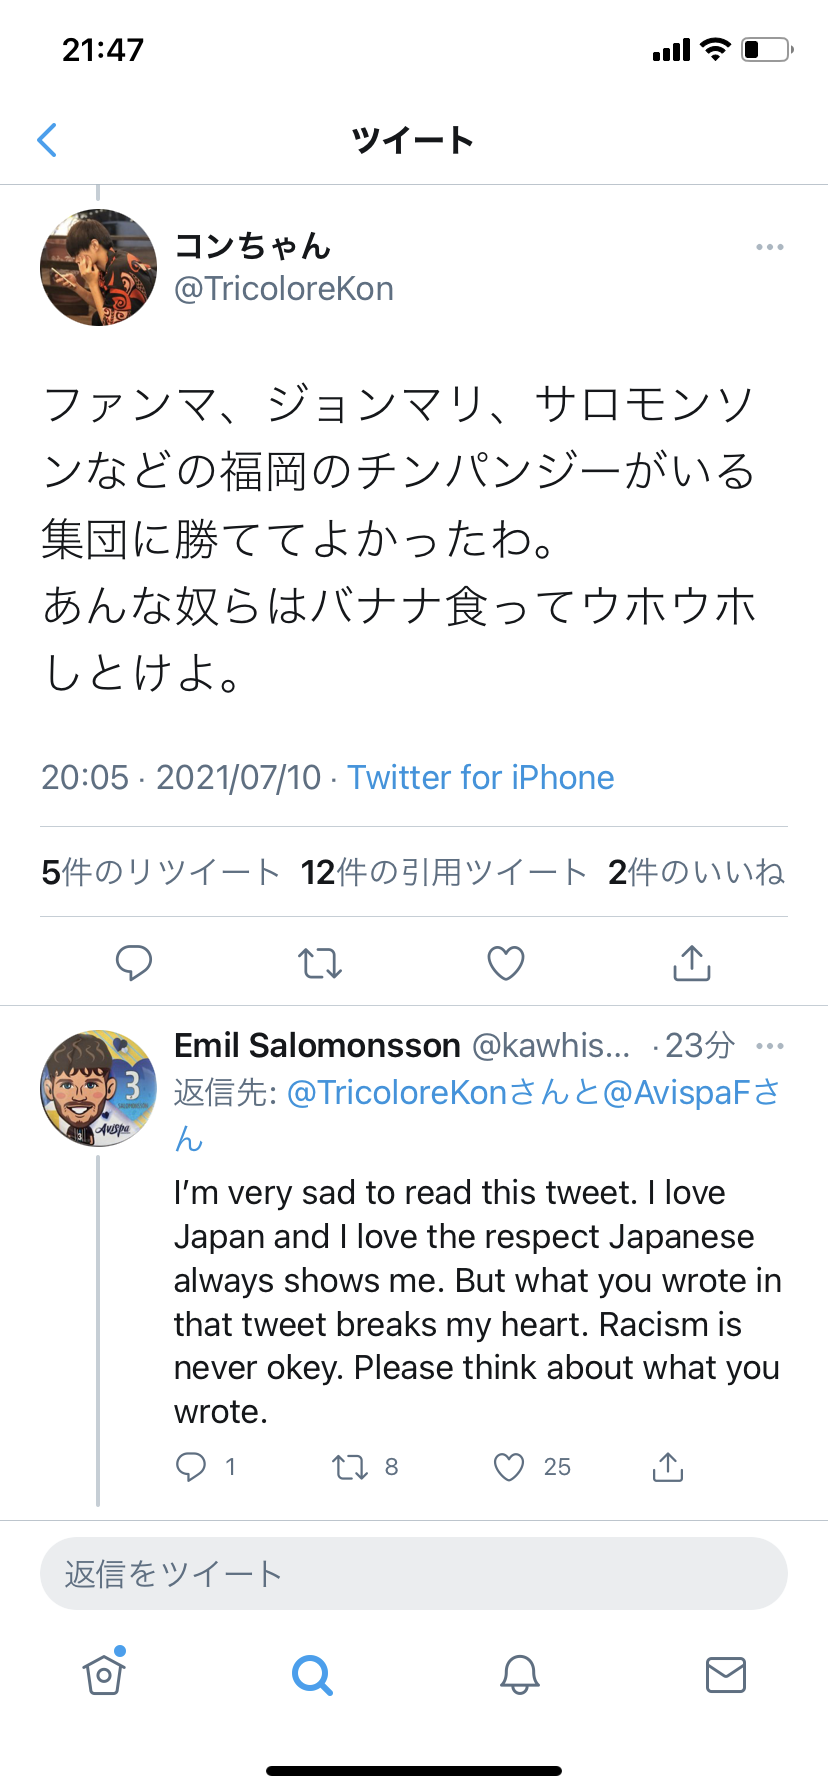Open the Notifications bell tab
Viewport: 828px width, 1792px height.
pyautogui.click(x=520, y=1674)
